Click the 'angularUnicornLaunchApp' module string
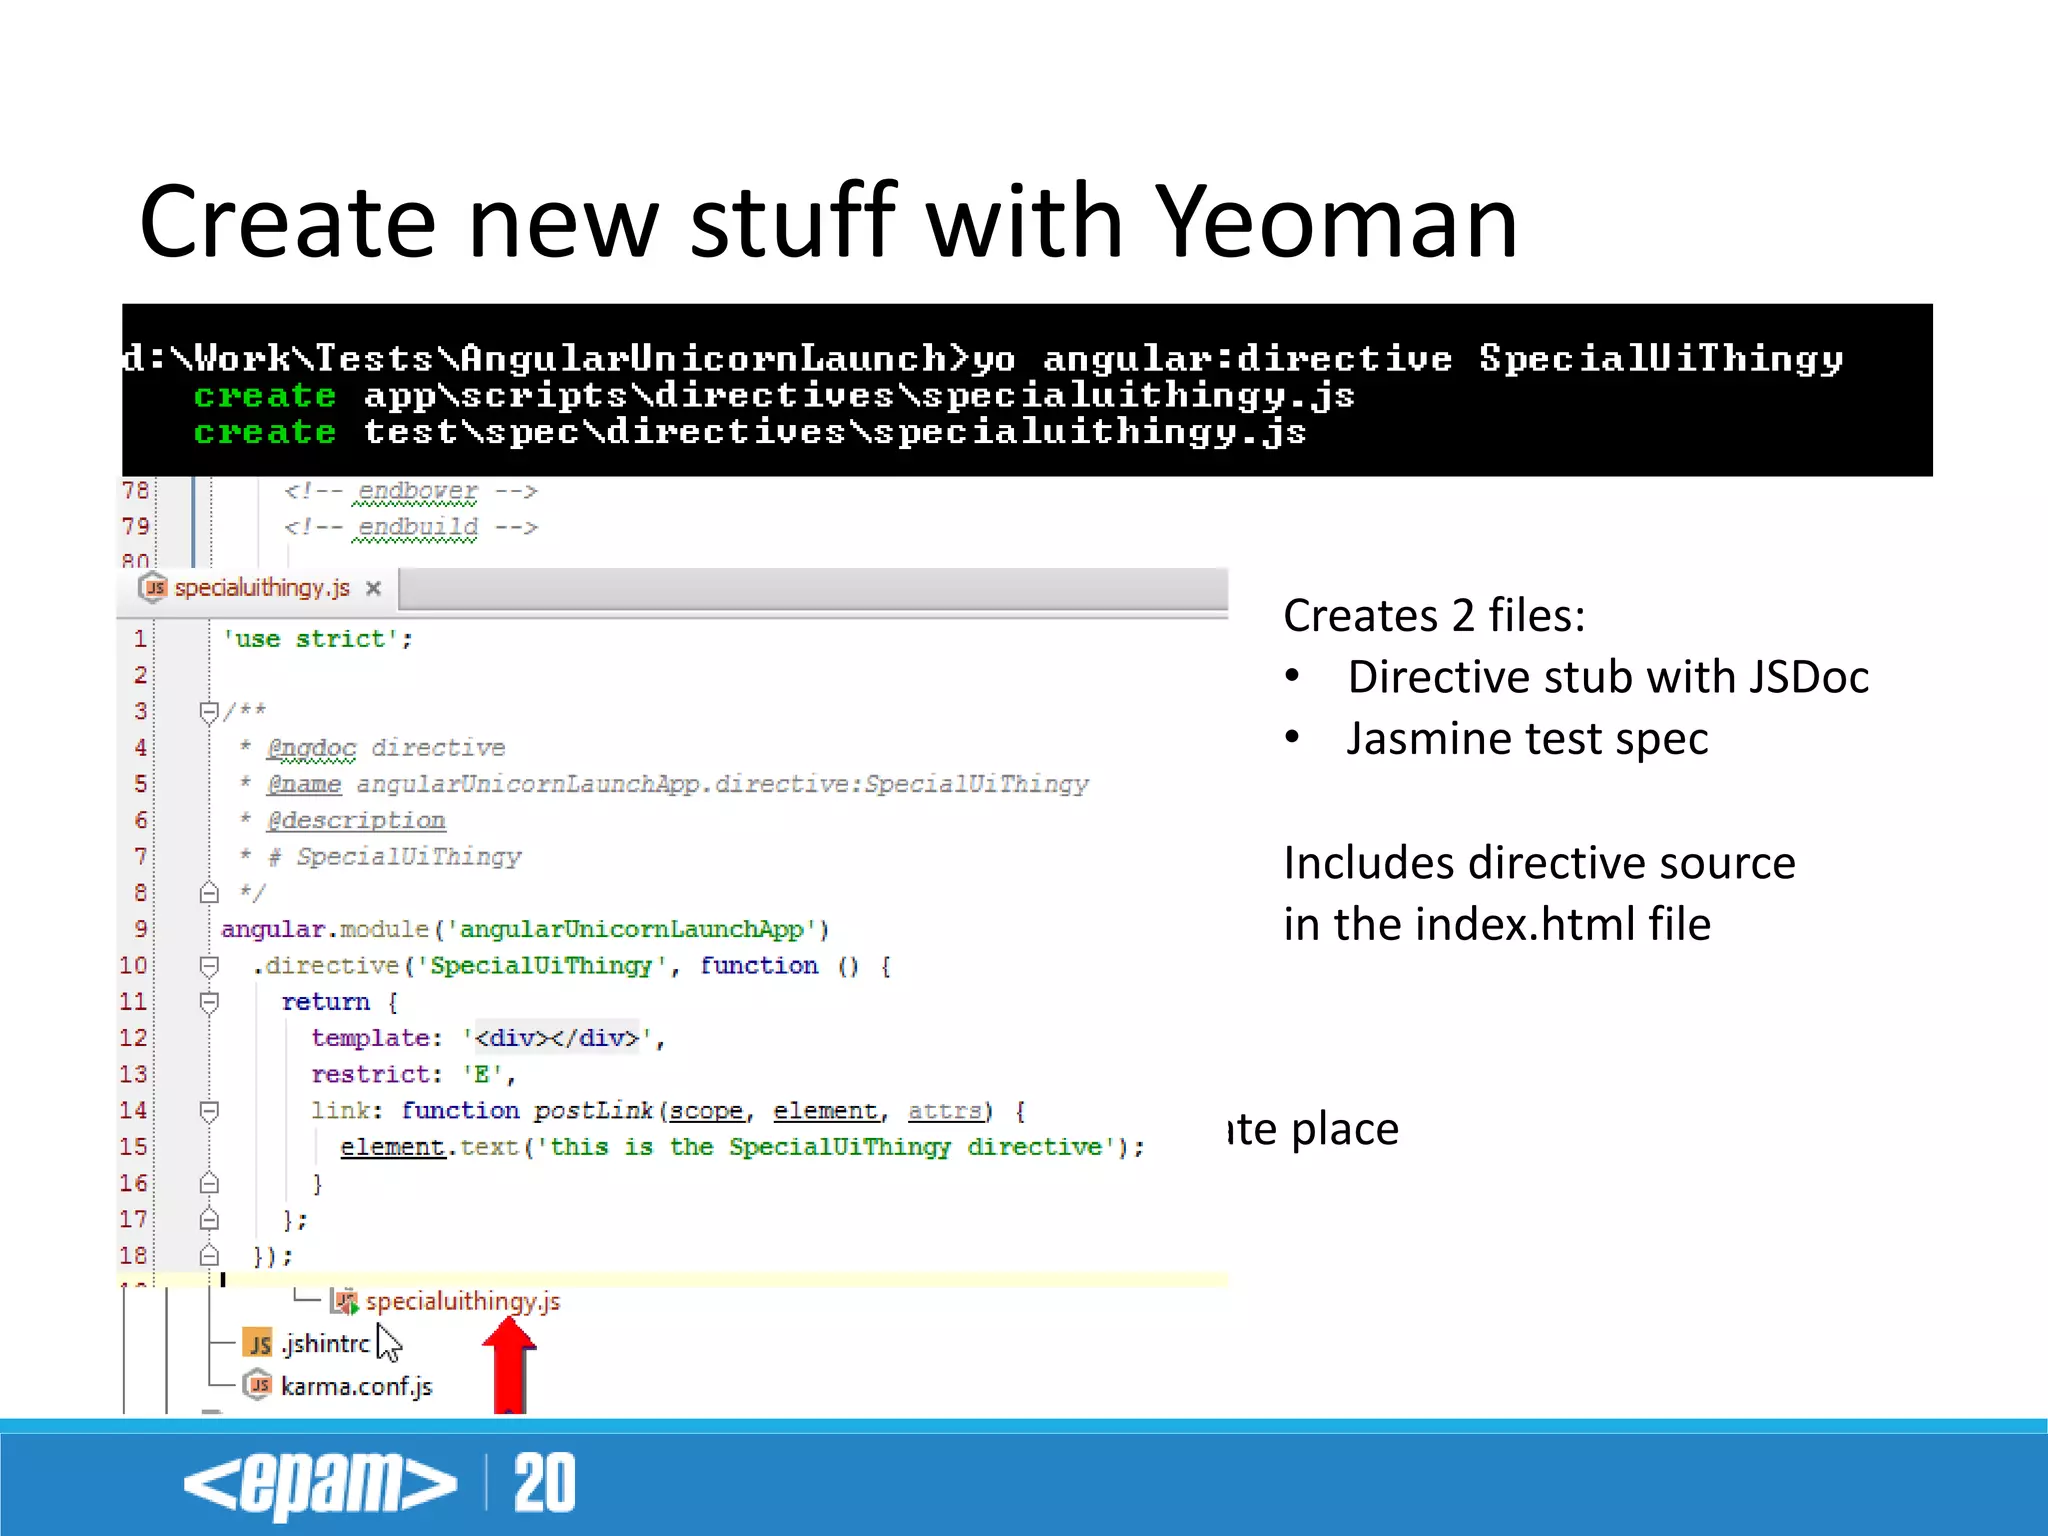2048x1536 pixels. coord(631,930)
